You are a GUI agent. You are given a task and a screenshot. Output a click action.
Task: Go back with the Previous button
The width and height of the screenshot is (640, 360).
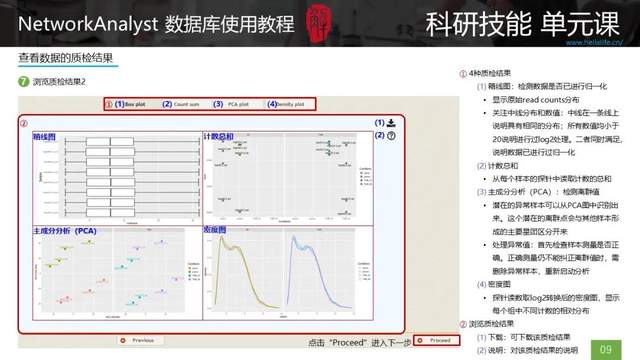point(141,340)
